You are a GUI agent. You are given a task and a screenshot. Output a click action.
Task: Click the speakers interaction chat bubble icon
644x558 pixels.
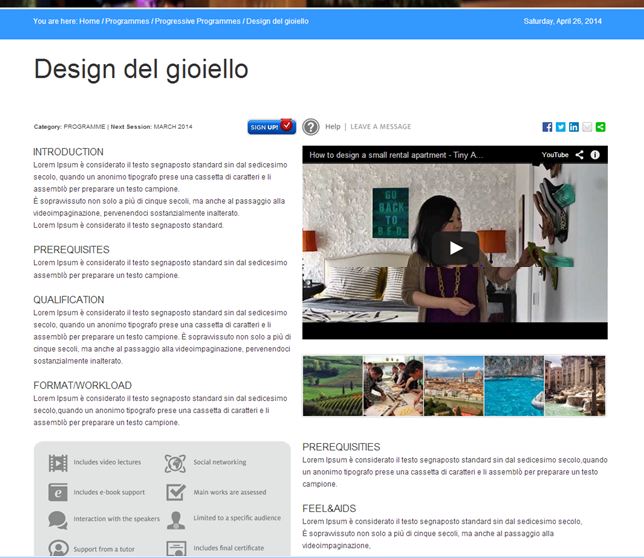(58, 520)
